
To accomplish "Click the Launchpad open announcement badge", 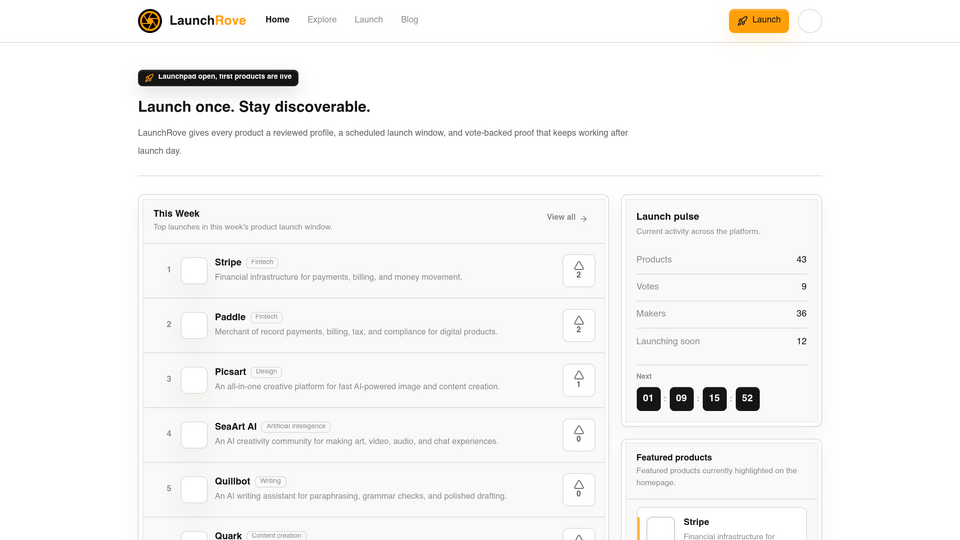I will click(x=218, y=78).
